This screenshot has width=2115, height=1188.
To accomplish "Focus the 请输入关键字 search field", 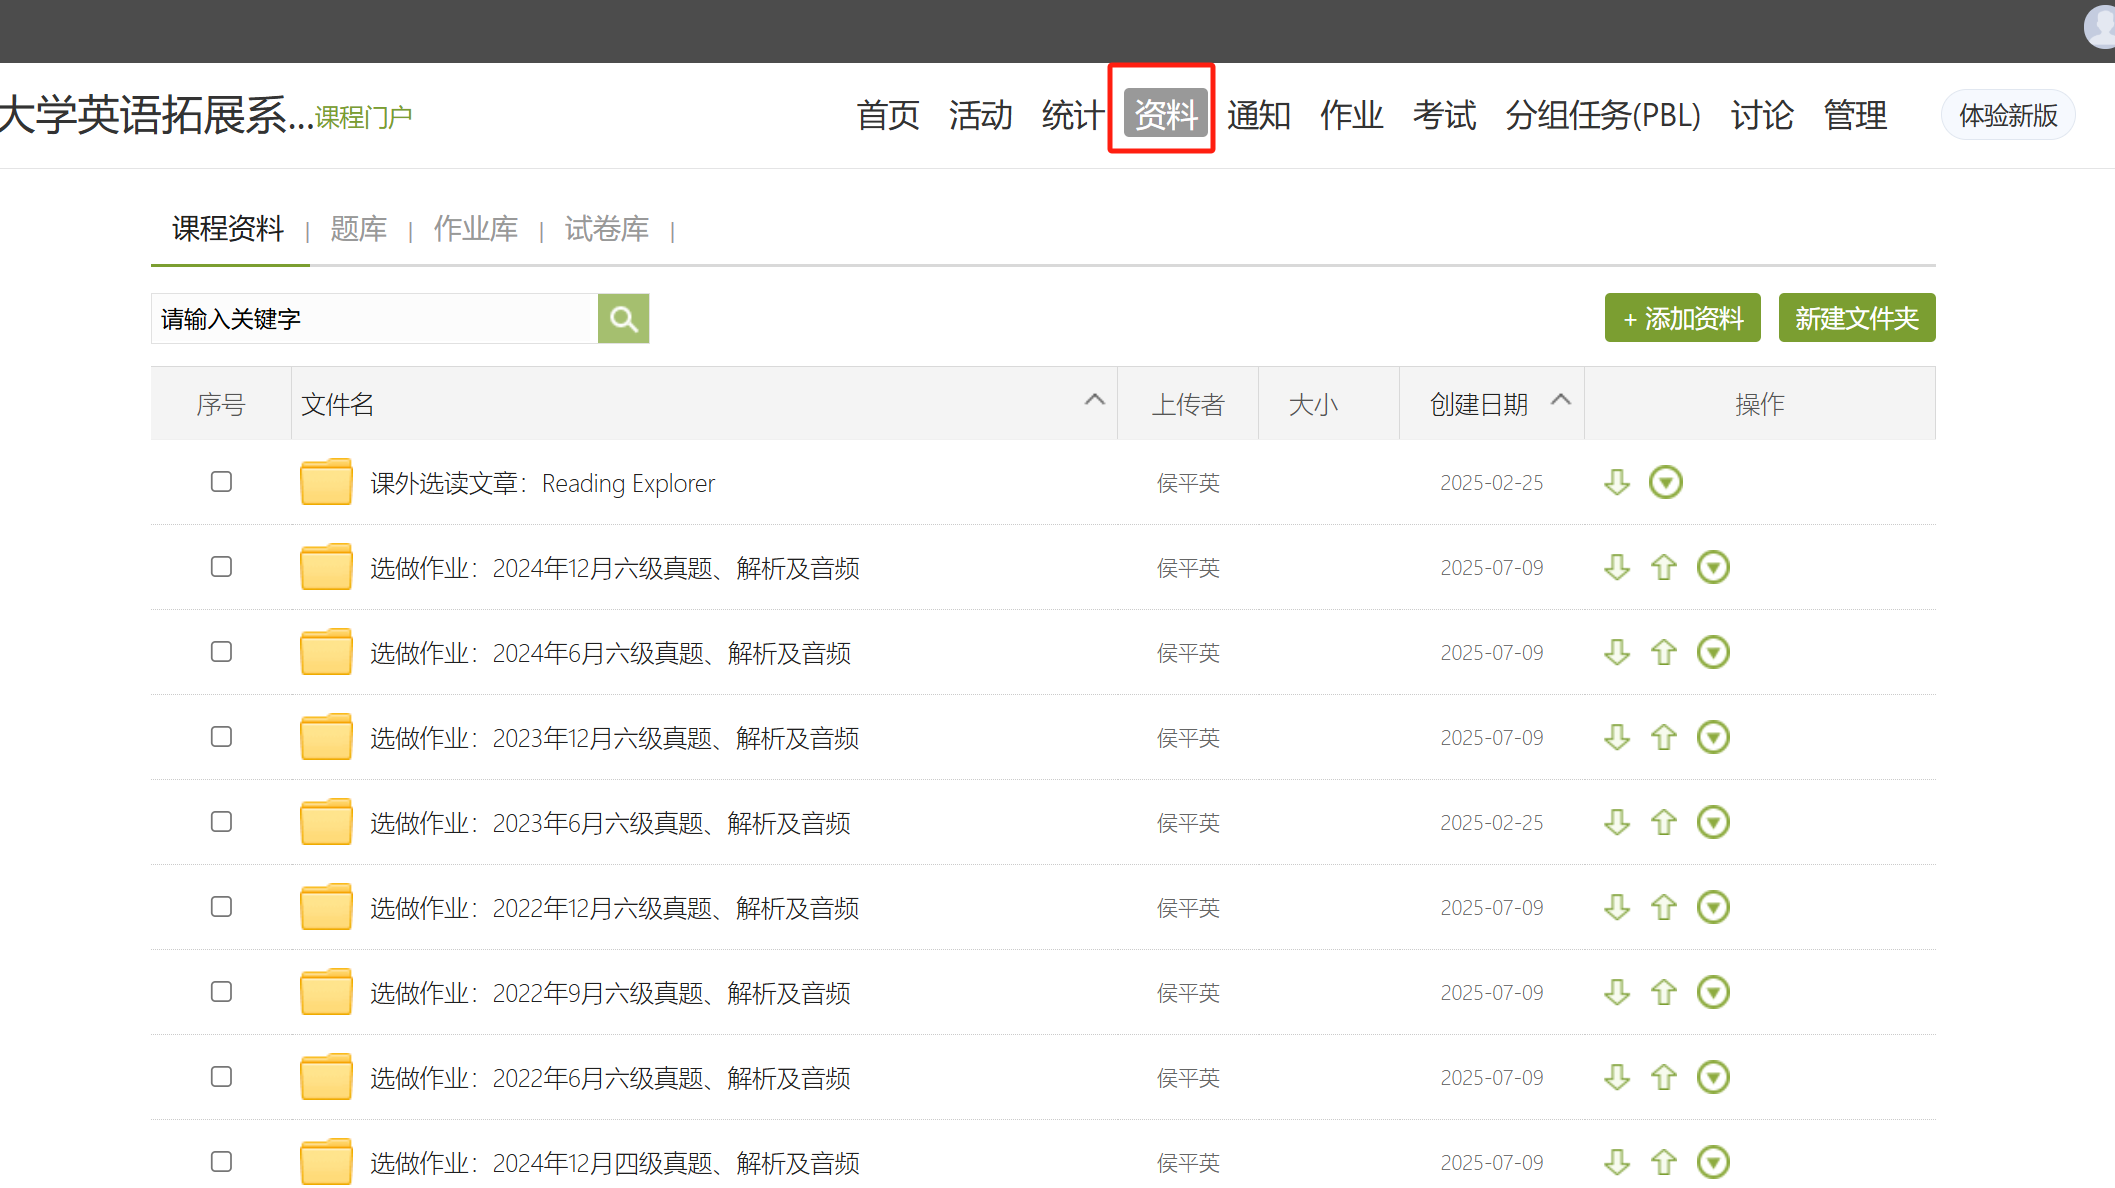I will 375,319.
